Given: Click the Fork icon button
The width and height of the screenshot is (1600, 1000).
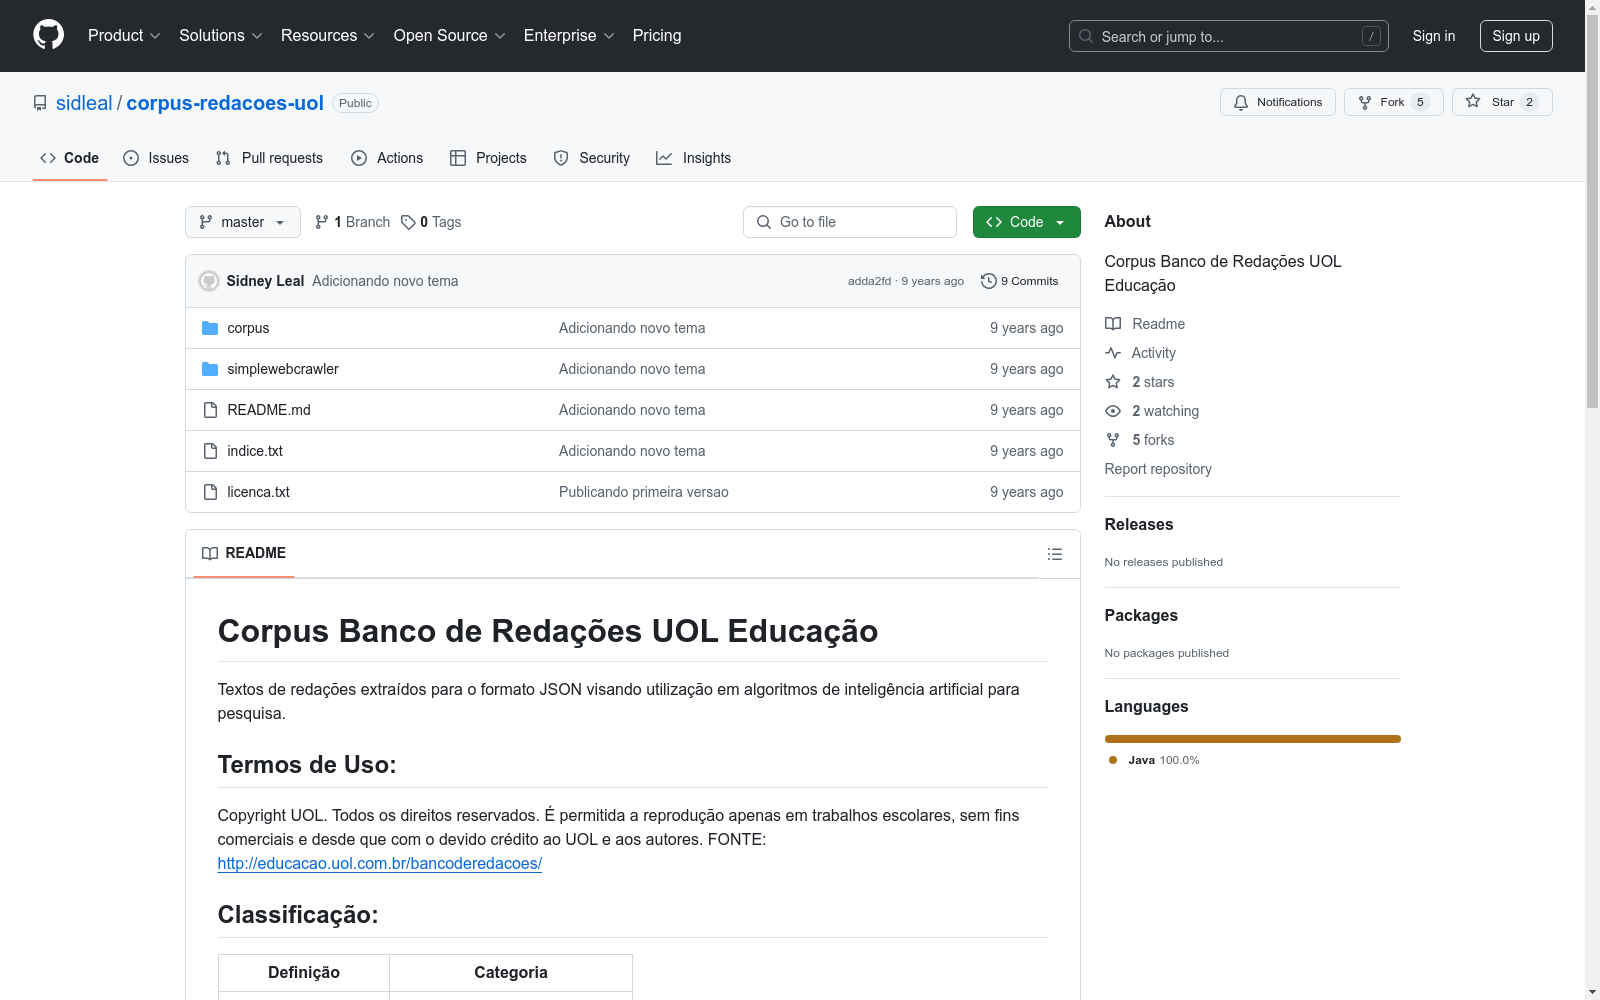Looking at the screenshot, I should coord(1365,102).
